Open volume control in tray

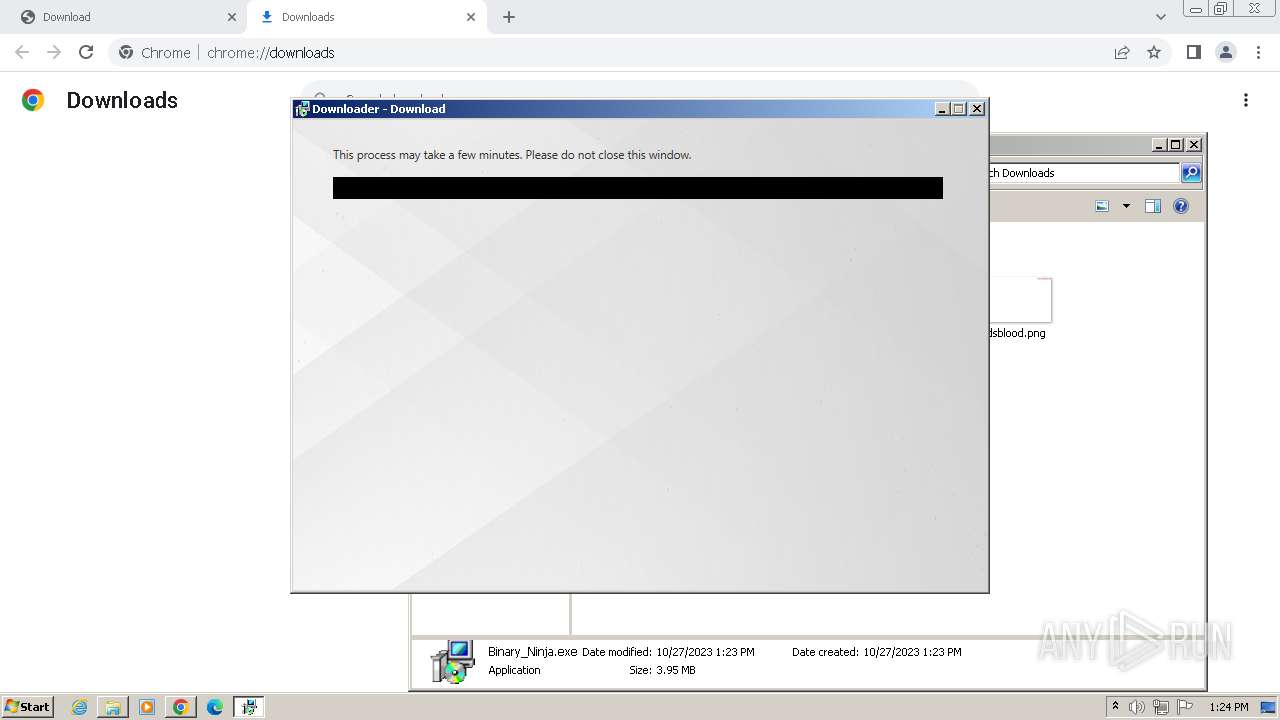(x=1137, y=707)
